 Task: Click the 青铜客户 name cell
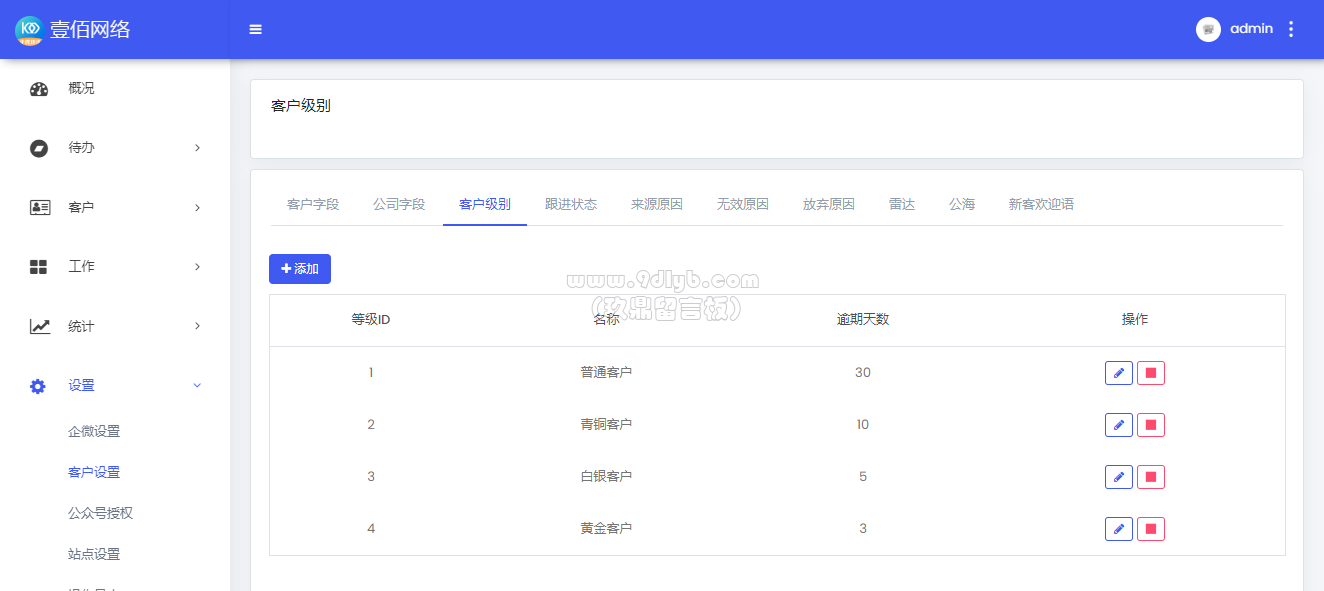coord(606,425)
